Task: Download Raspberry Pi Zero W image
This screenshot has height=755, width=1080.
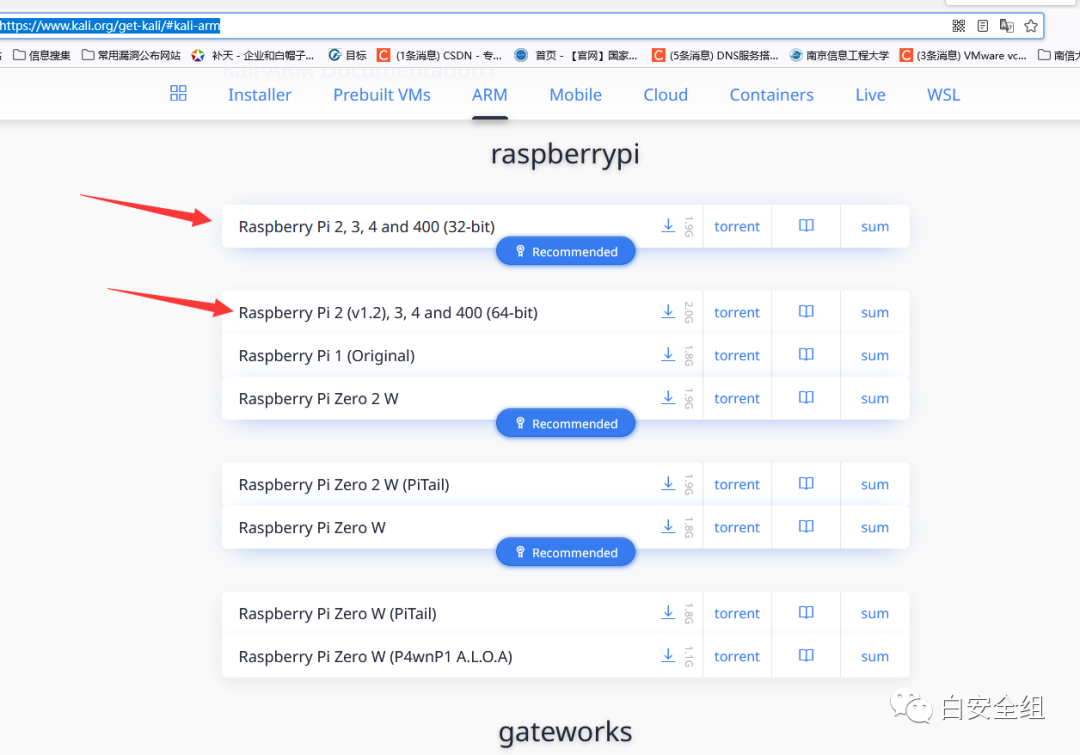Action: click(668, 526)
